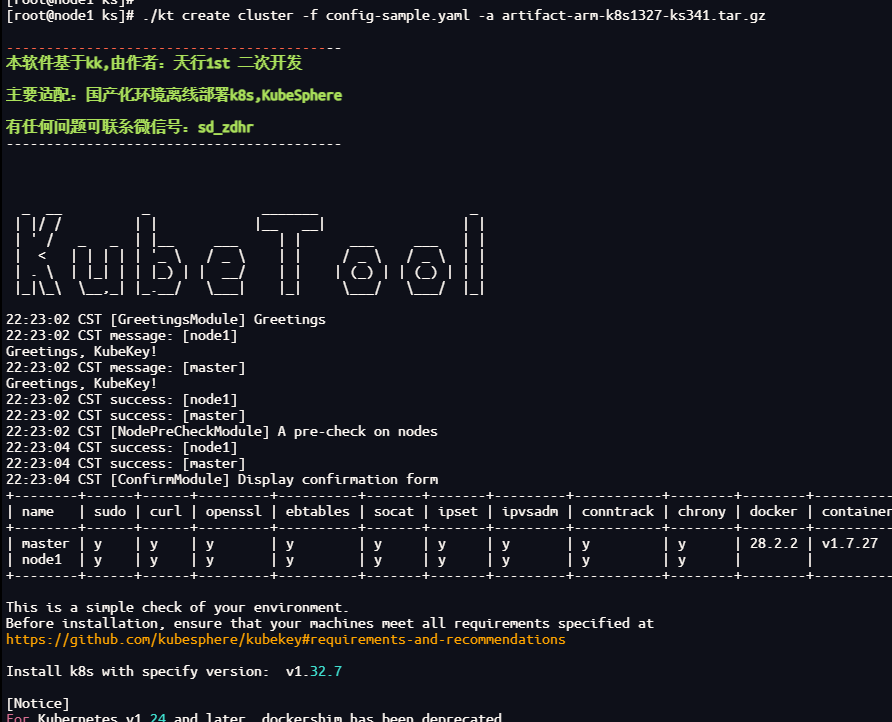Screen dimensions: 892x722
Task: Click the "node1" row name cell
Action: pos(42,559)
